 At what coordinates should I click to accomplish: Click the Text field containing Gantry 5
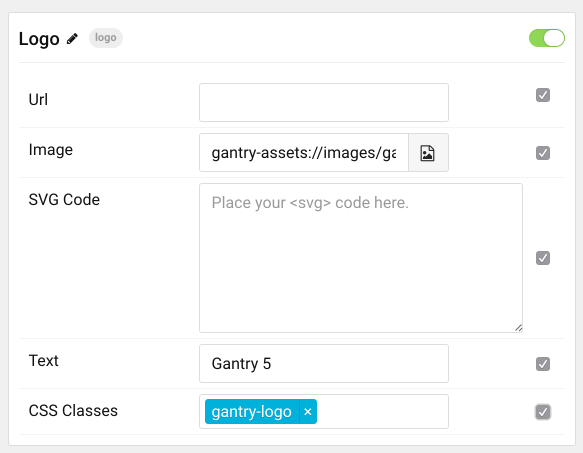(x=324, y=363)
